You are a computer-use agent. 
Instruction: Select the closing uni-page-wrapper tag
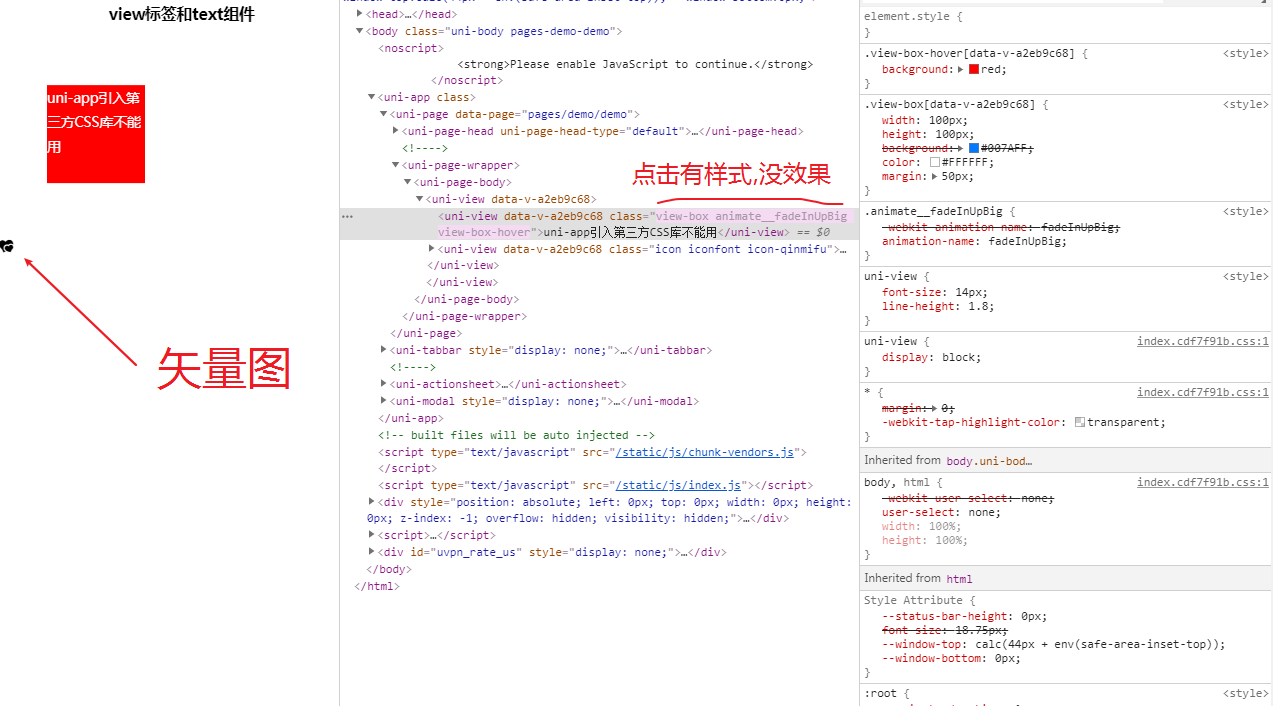click(x=465, y=316)
